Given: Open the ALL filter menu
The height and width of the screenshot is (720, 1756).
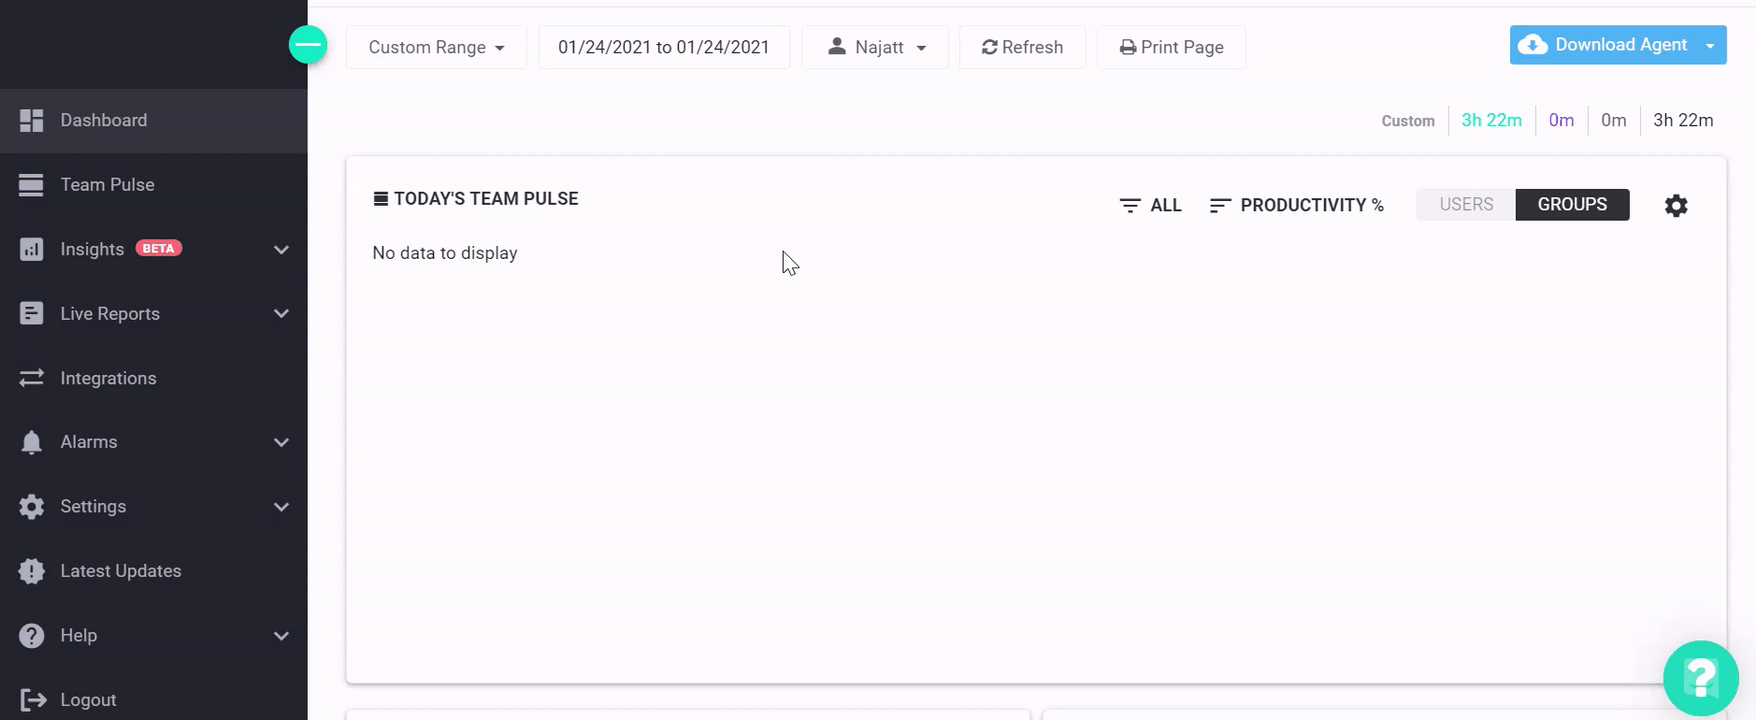Looking at the screenshot, I should pyautogui.click(x=1151, y=205).
